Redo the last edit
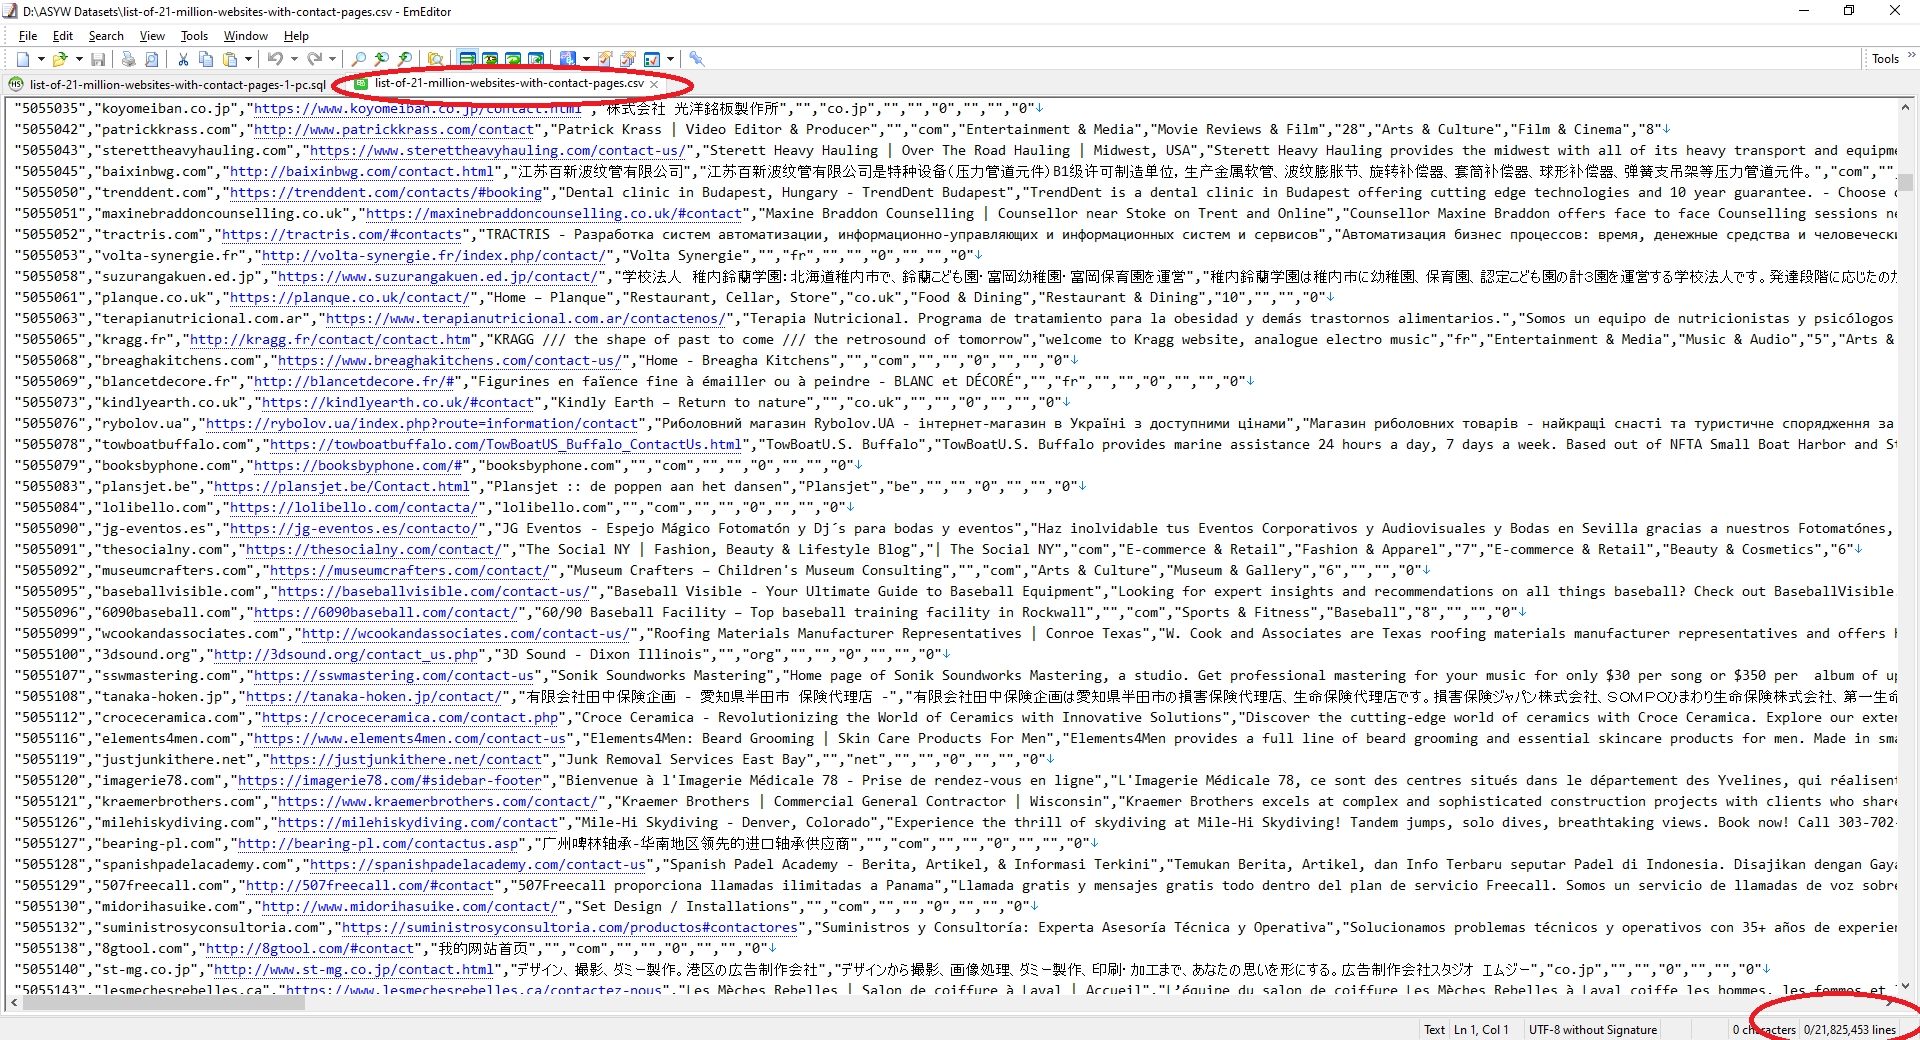 315,59
